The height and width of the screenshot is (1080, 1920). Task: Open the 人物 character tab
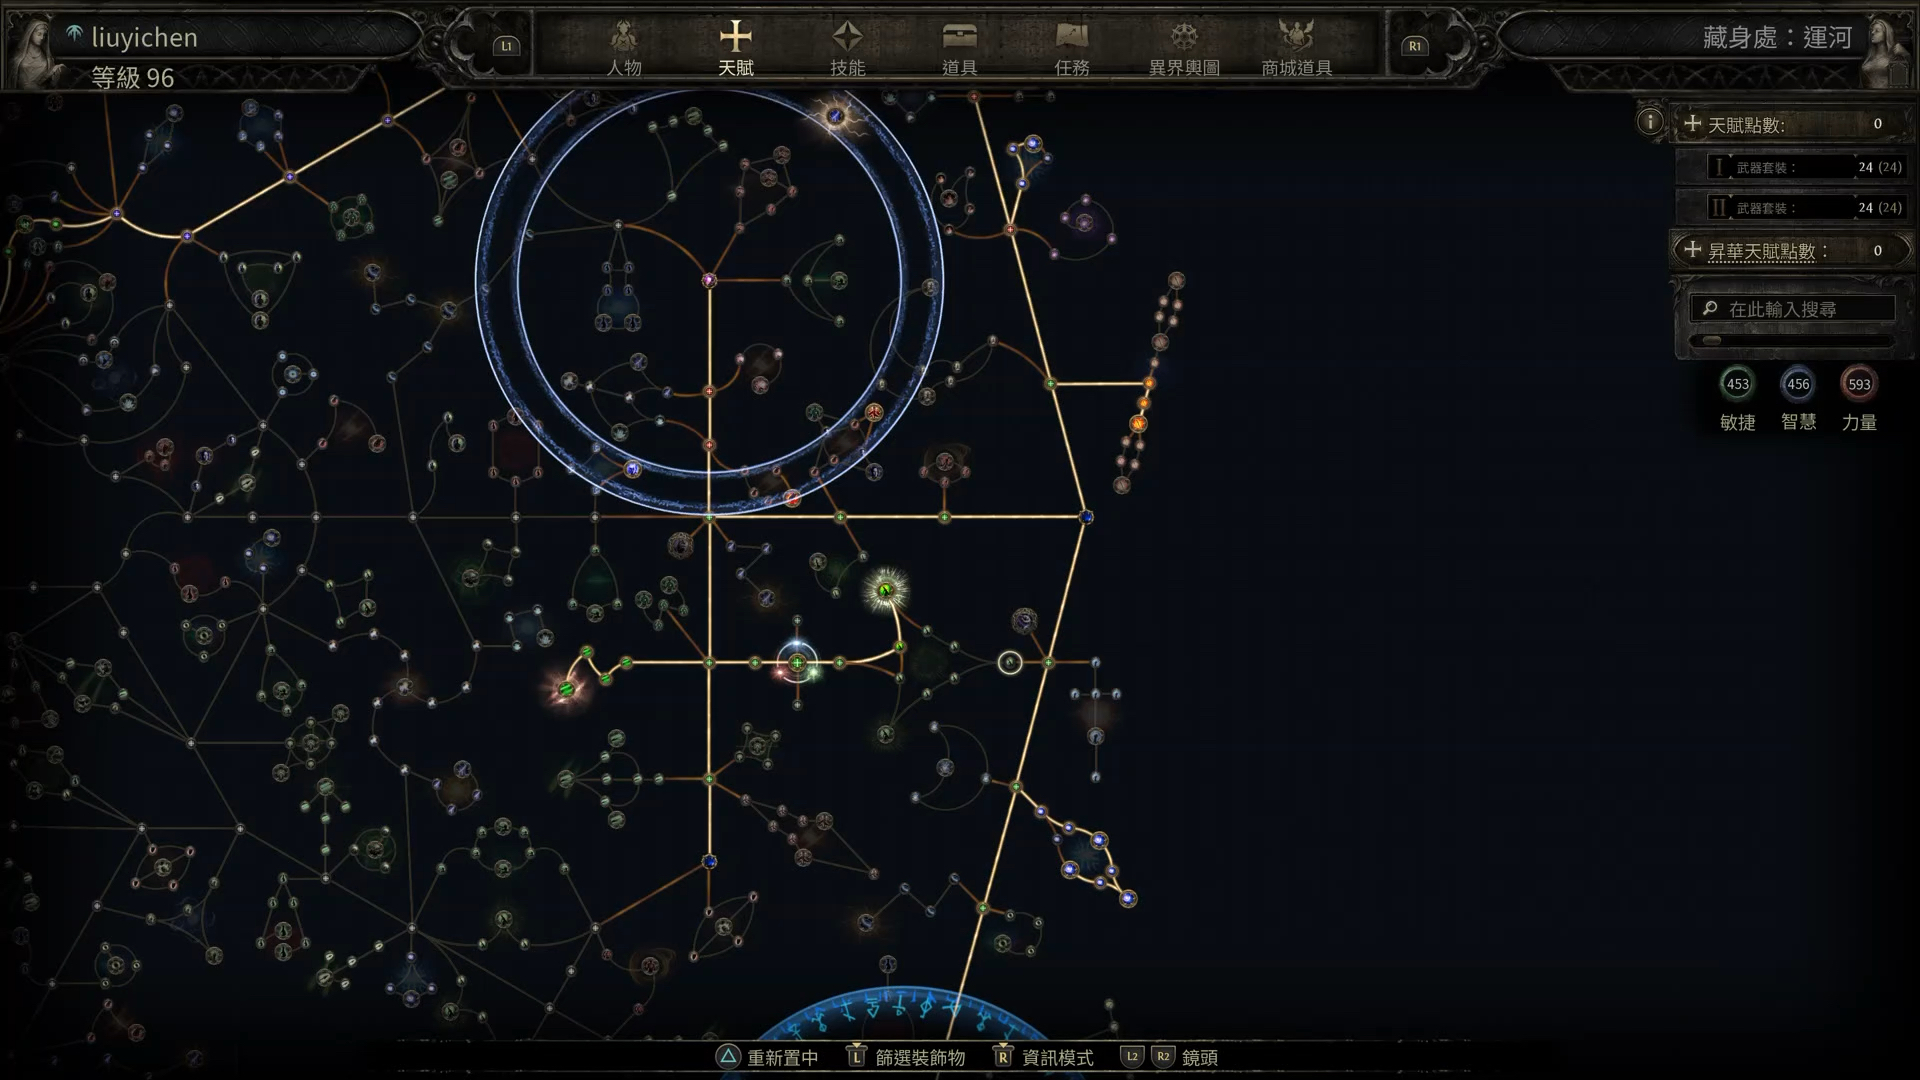tap(624, 48)
